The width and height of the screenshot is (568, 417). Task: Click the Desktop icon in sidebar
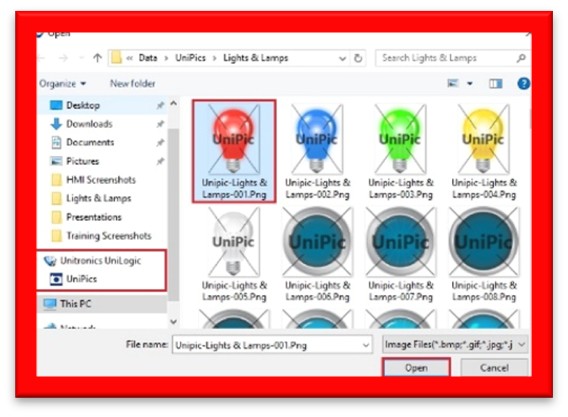(56, 105)
